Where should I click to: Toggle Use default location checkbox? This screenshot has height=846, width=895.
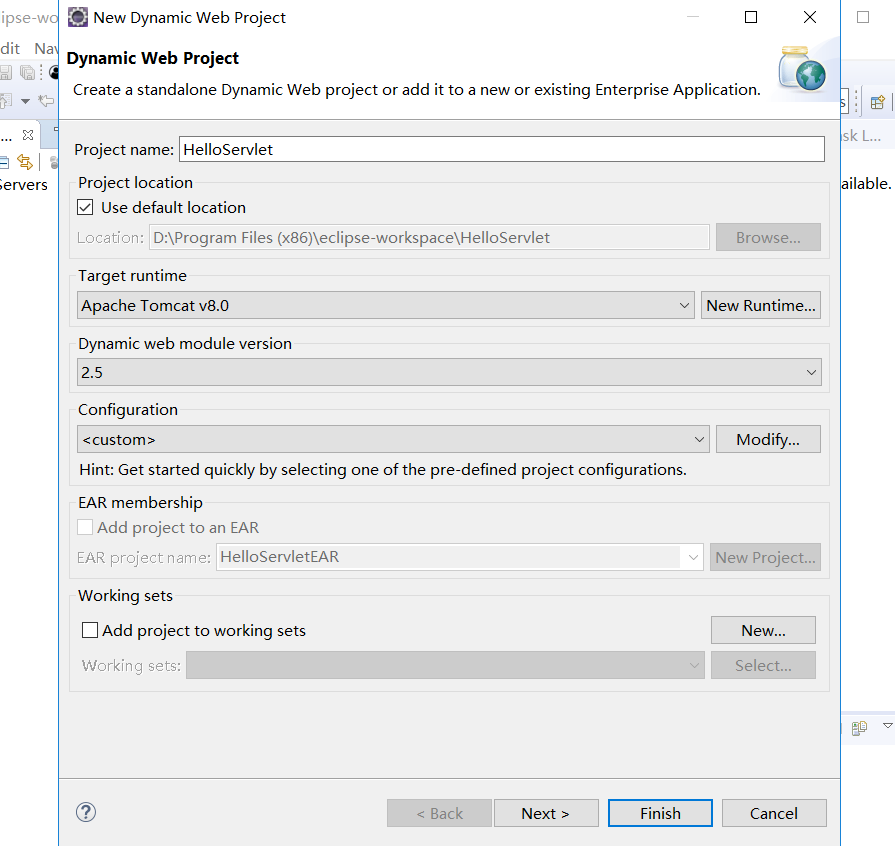pyautogui.click(x=85, y=207)
